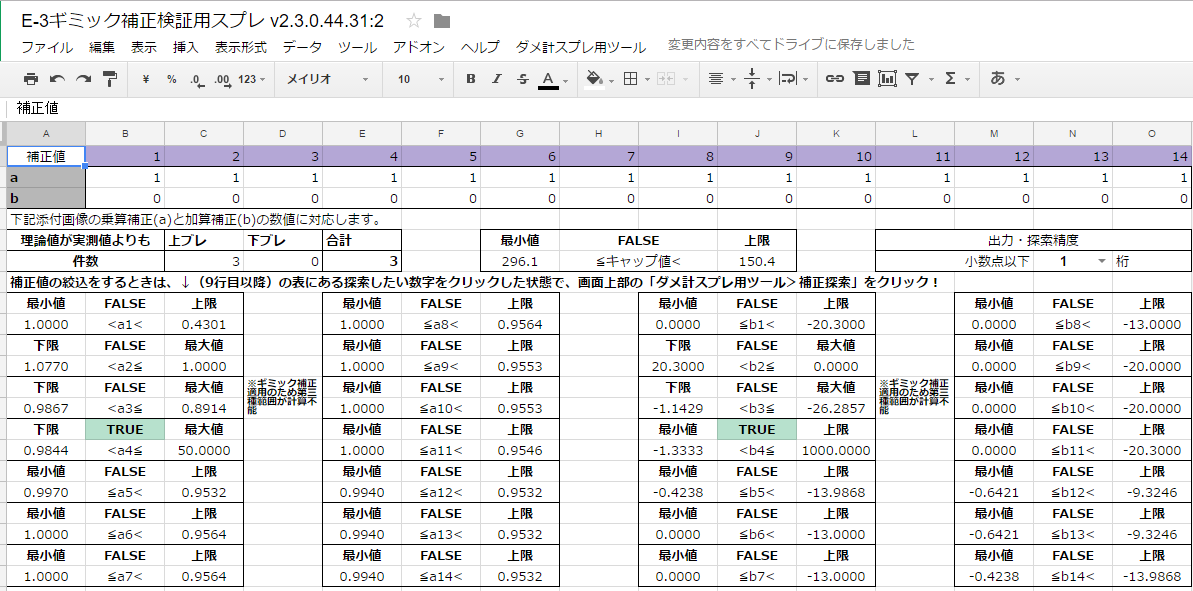Expand the 小数点以下 precision dropdown in the sheet
The width and height of the screenshot is (1193, 591).
pos(1102,260)
